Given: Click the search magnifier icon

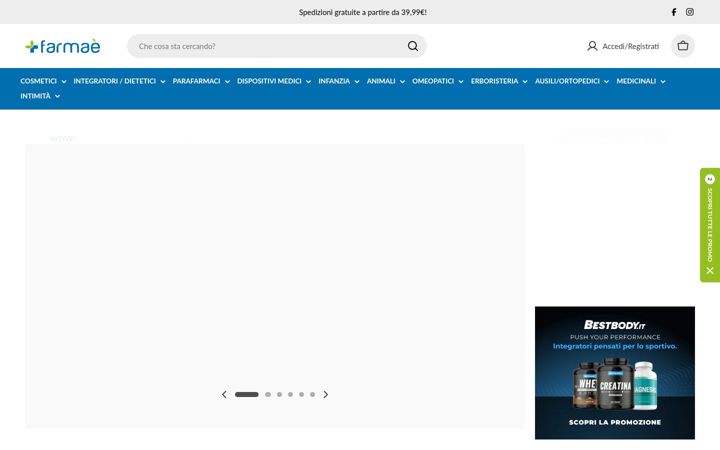Looking at the screenshot, I should point(413,46).
